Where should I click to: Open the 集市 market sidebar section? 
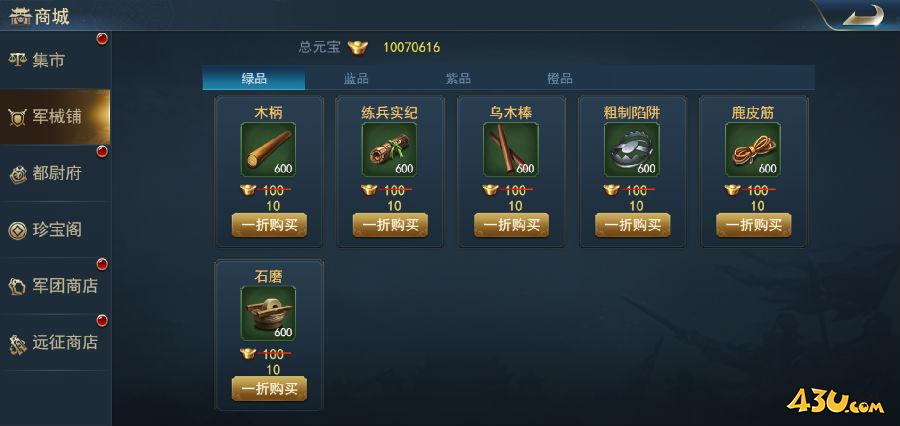[x=55, y=60]
